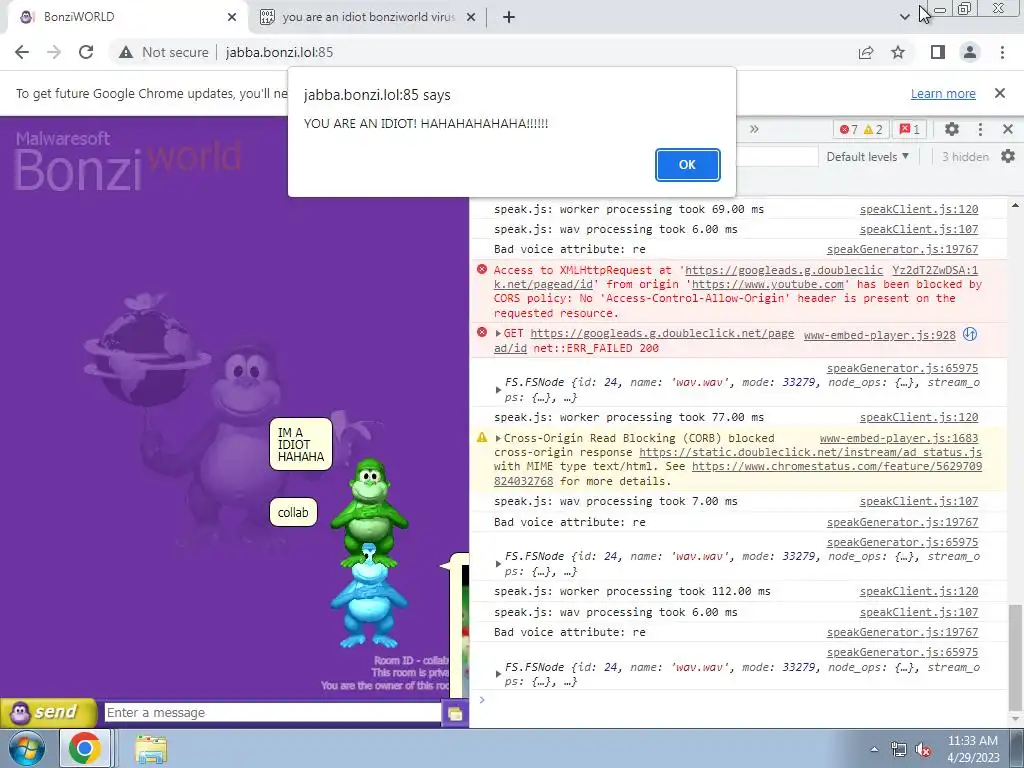1024x768 pixels.
Task: Open the tab search dropdown arrow
Action: point(904,17)
